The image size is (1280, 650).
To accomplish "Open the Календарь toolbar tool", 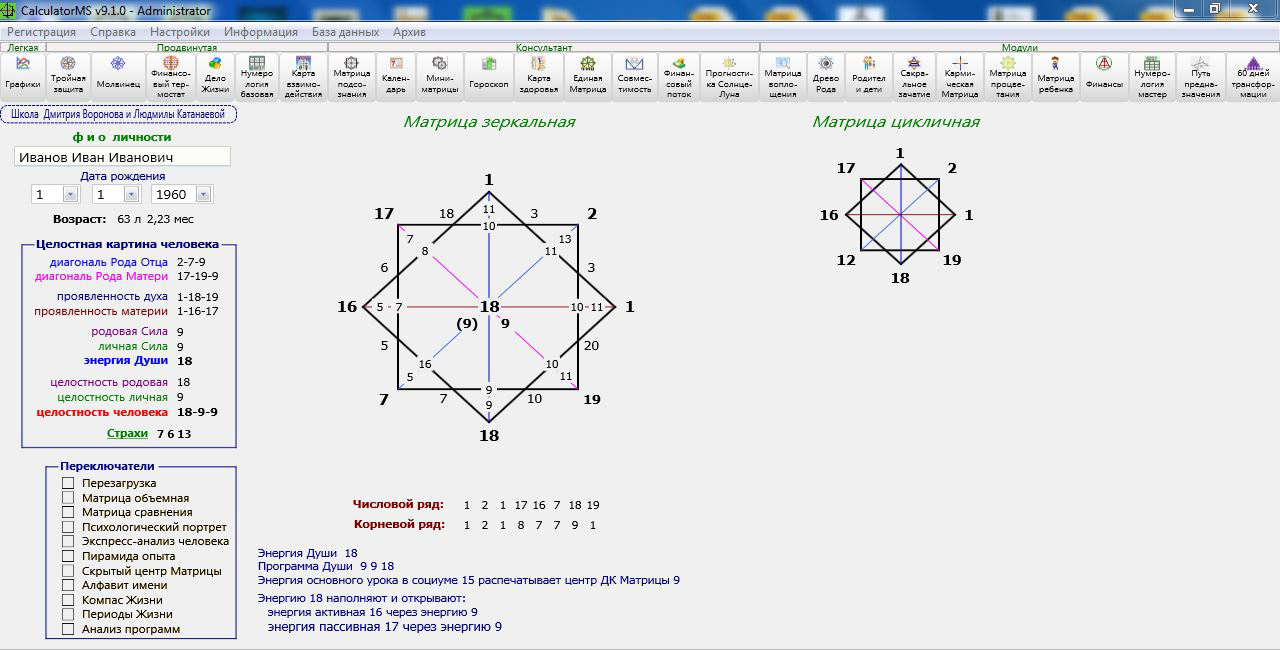I will 396,76.
